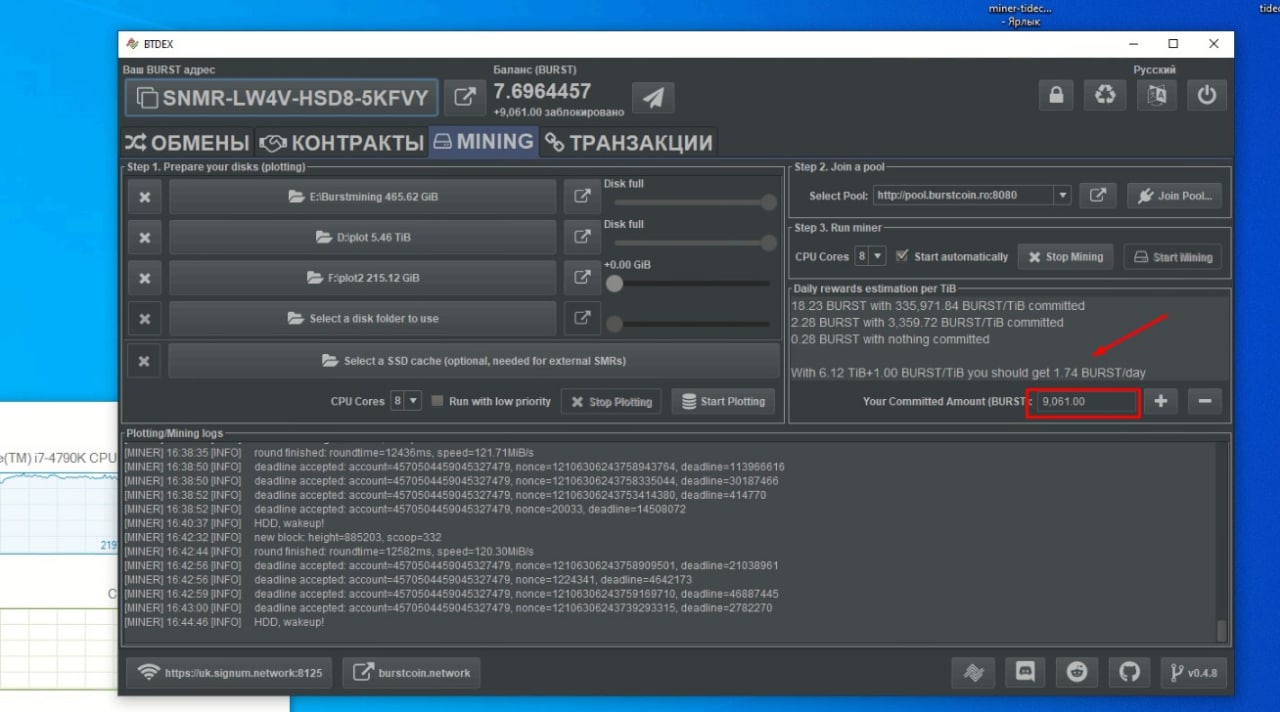Click the language translate icon
The width and height of the screenshot is (1280, 712).
pyautogui.click(x=1156, y=96)
